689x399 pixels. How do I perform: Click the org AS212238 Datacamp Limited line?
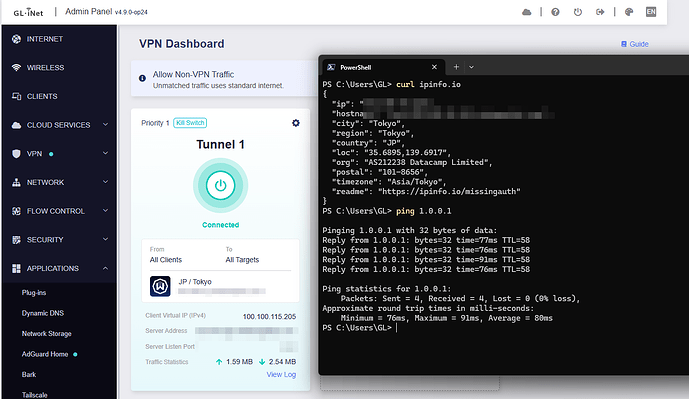tap(412, 163)
